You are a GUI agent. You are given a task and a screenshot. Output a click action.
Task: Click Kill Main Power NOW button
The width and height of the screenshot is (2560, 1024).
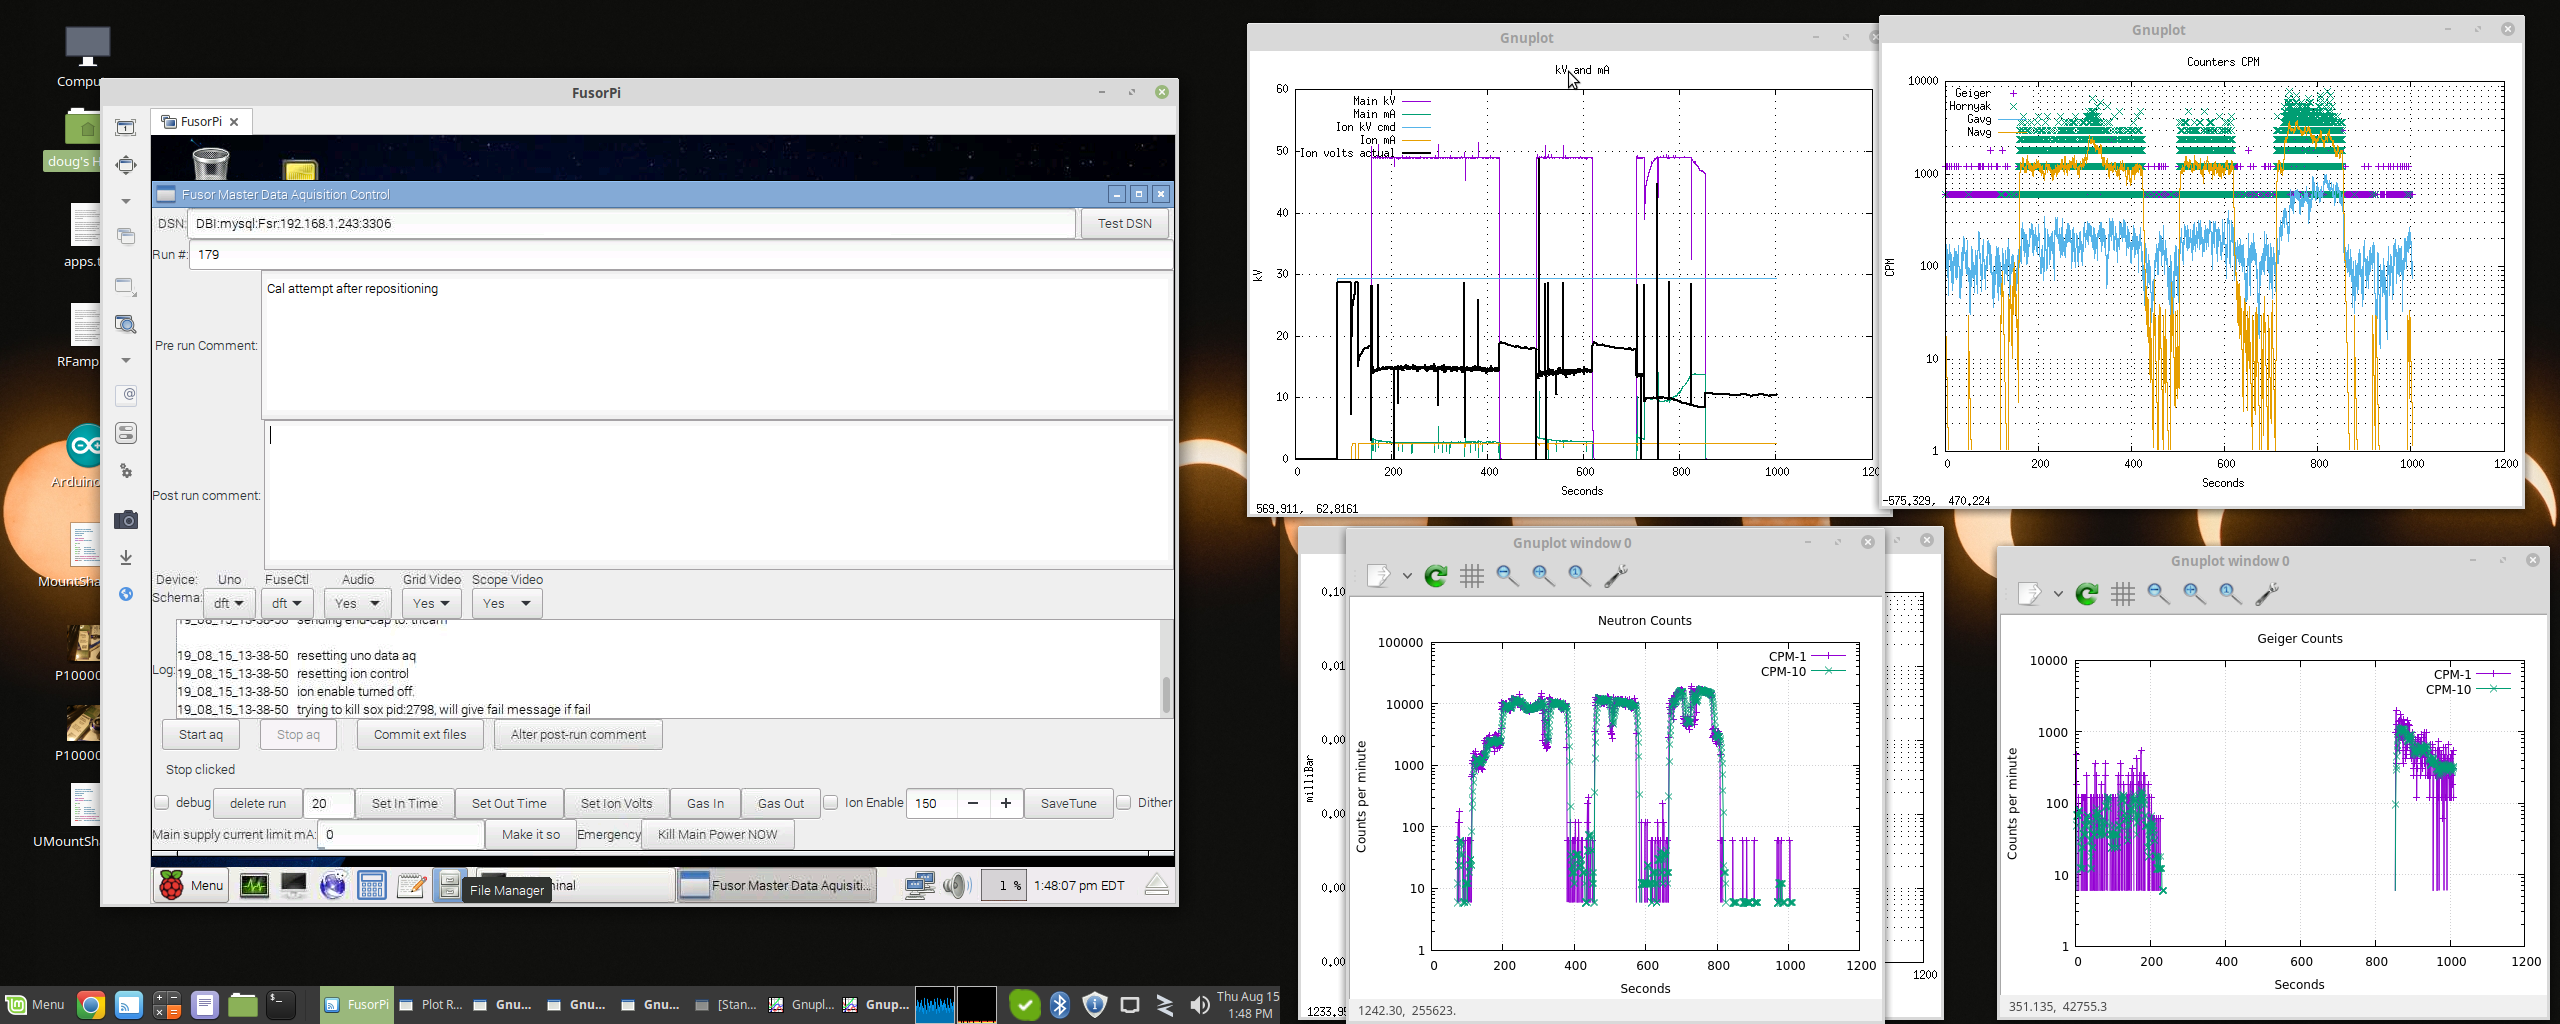pyautogui.click(x=718, y=835)
